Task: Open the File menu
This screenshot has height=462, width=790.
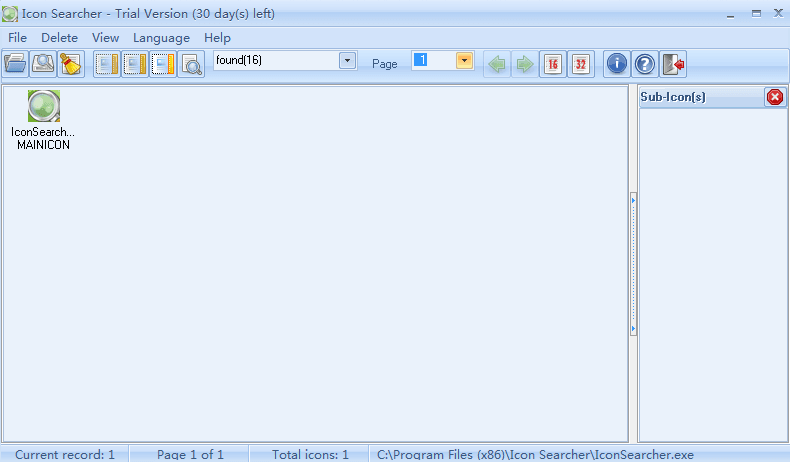Action: [x=18, y=38]
